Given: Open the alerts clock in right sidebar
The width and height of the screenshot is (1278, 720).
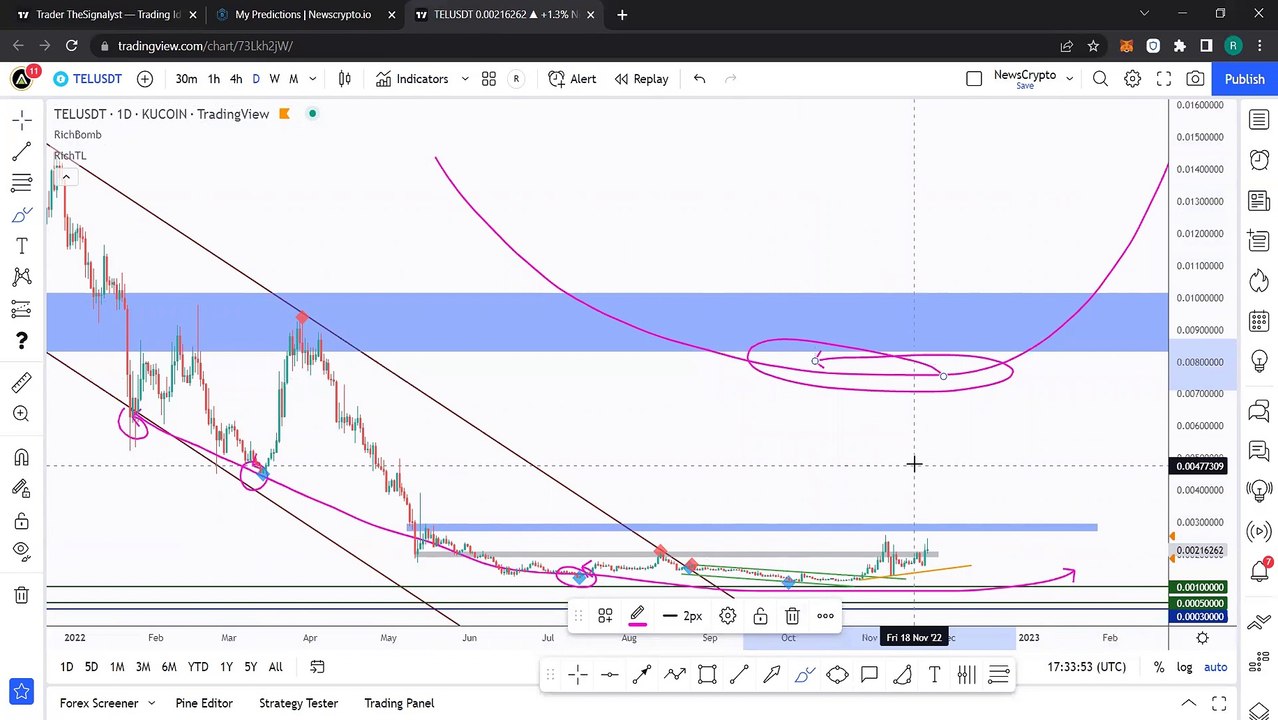Looking at the screenshot, I should 1258,160.
